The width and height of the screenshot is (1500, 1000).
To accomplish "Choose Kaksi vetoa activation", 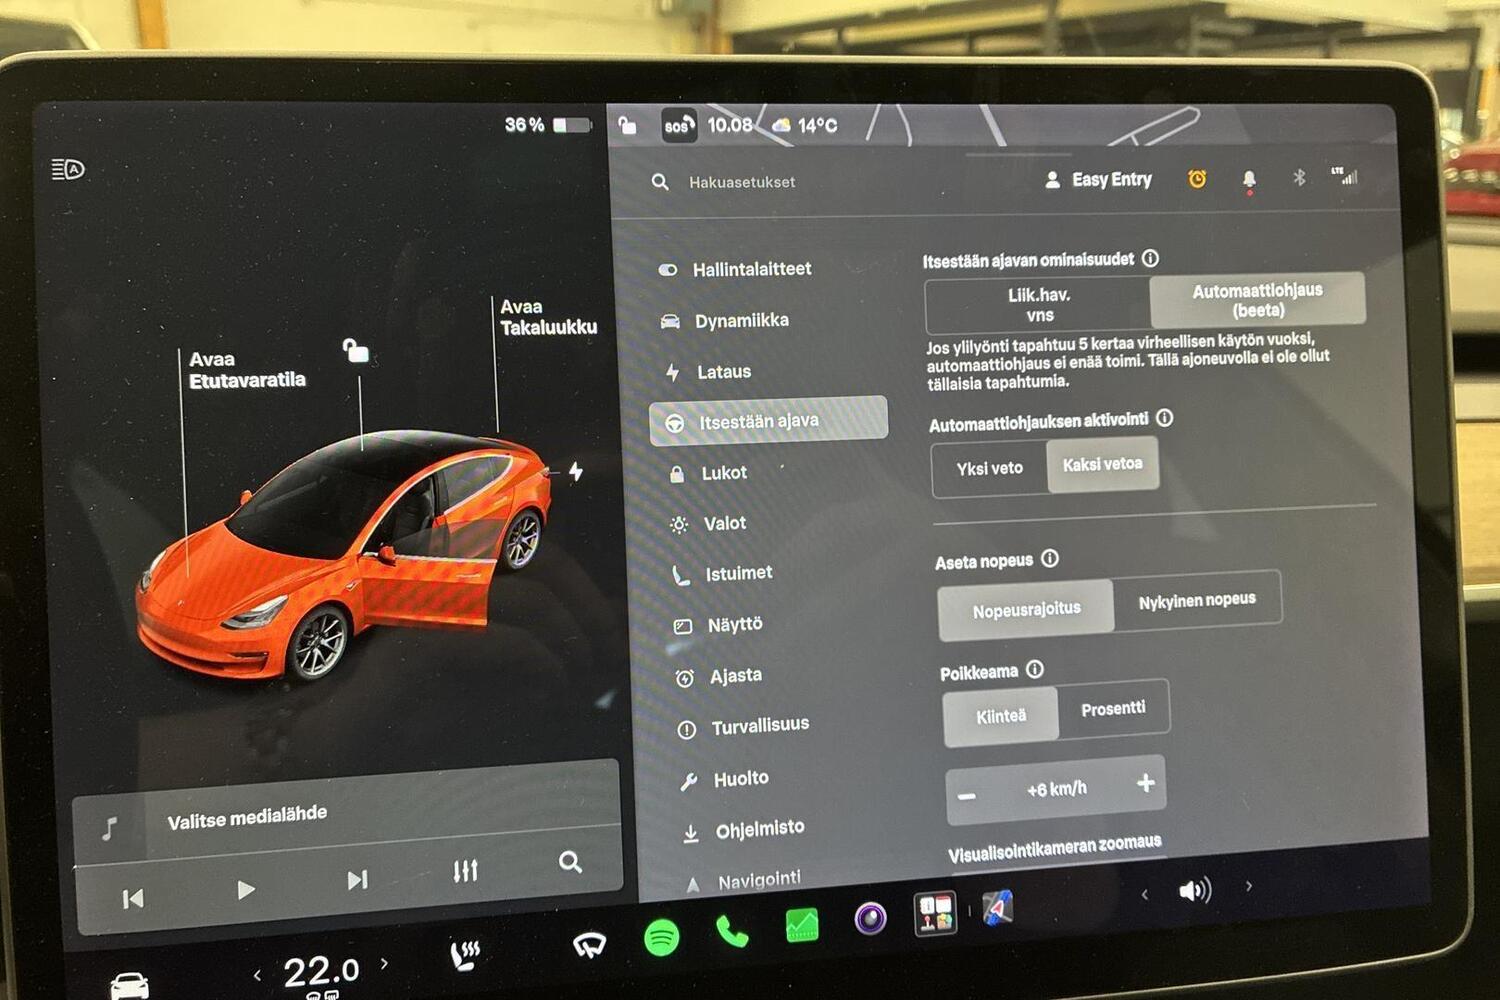I will (x=1103, y=464).
